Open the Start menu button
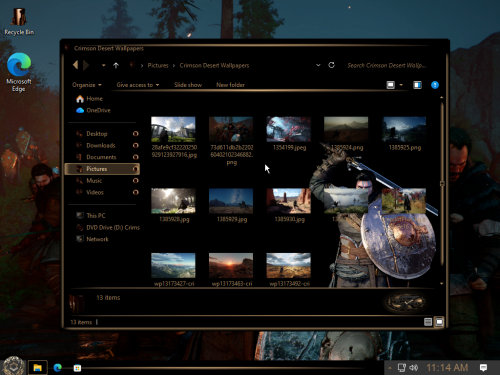The height and width of the screenshot is (375, 500). pyautogui.click(x=13, y=366)
